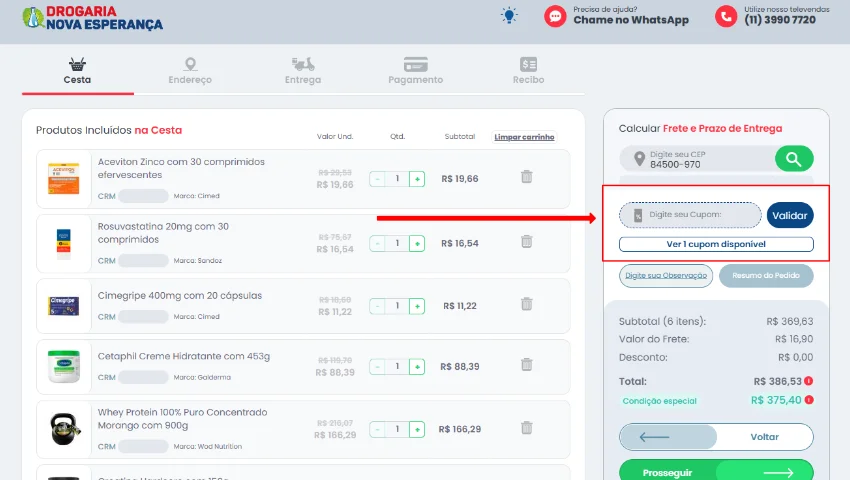This screenshot has height=480, width=850.
Task: Focus the Digite seu Cupom field
Action: click(690, 215)
